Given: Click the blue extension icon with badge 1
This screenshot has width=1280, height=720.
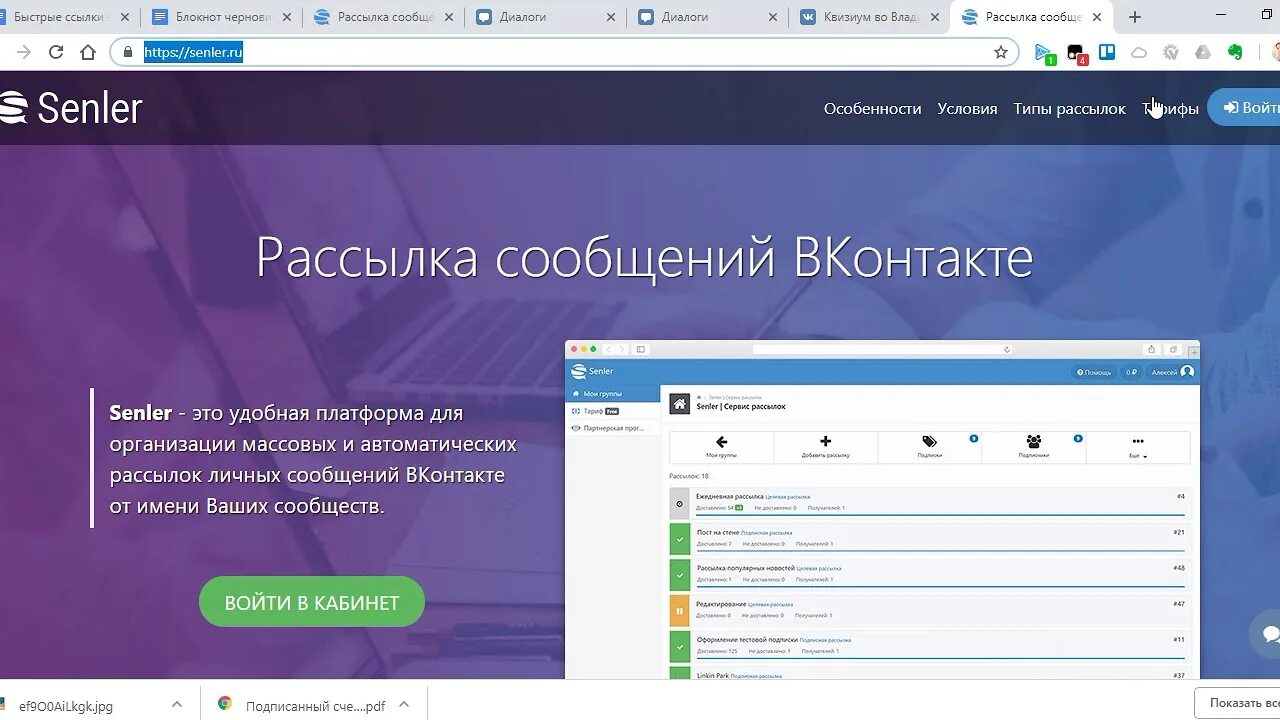Looking at the screenshot, I should 1044,53.
